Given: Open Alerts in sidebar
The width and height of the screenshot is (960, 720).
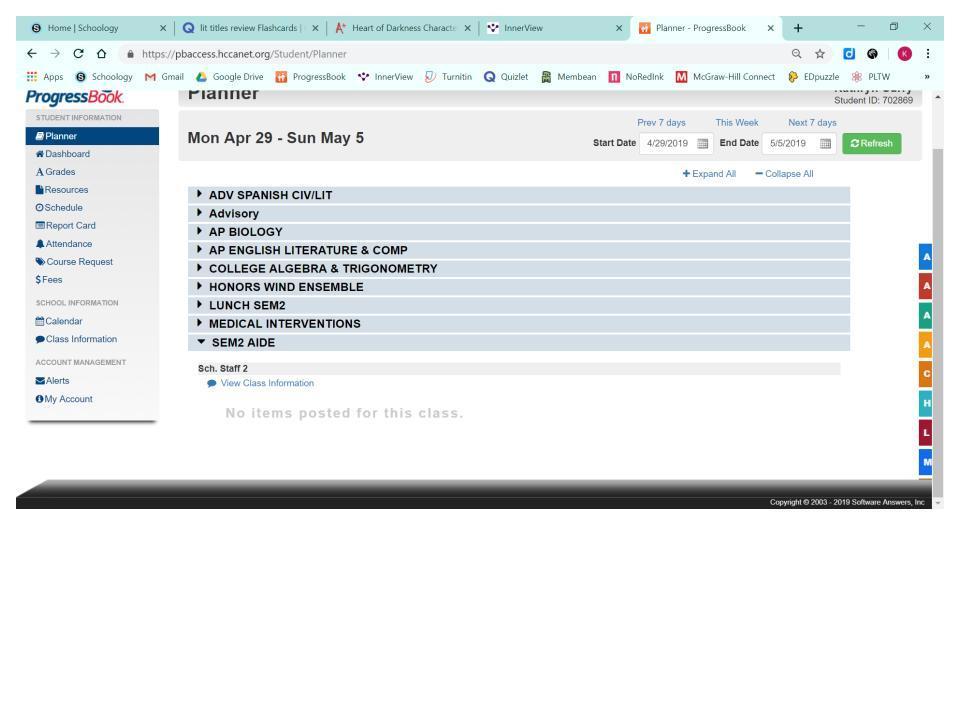Looking at the screenshot, I should pos(52,381).
